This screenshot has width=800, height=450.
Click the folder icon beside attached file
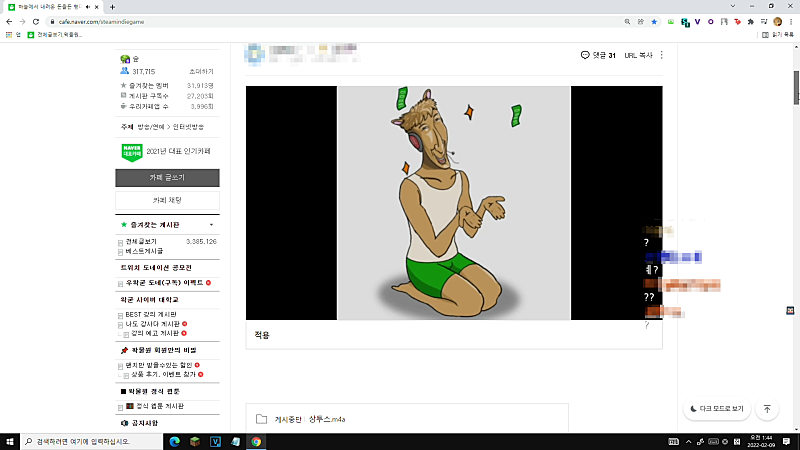click(x=261, y=419)
